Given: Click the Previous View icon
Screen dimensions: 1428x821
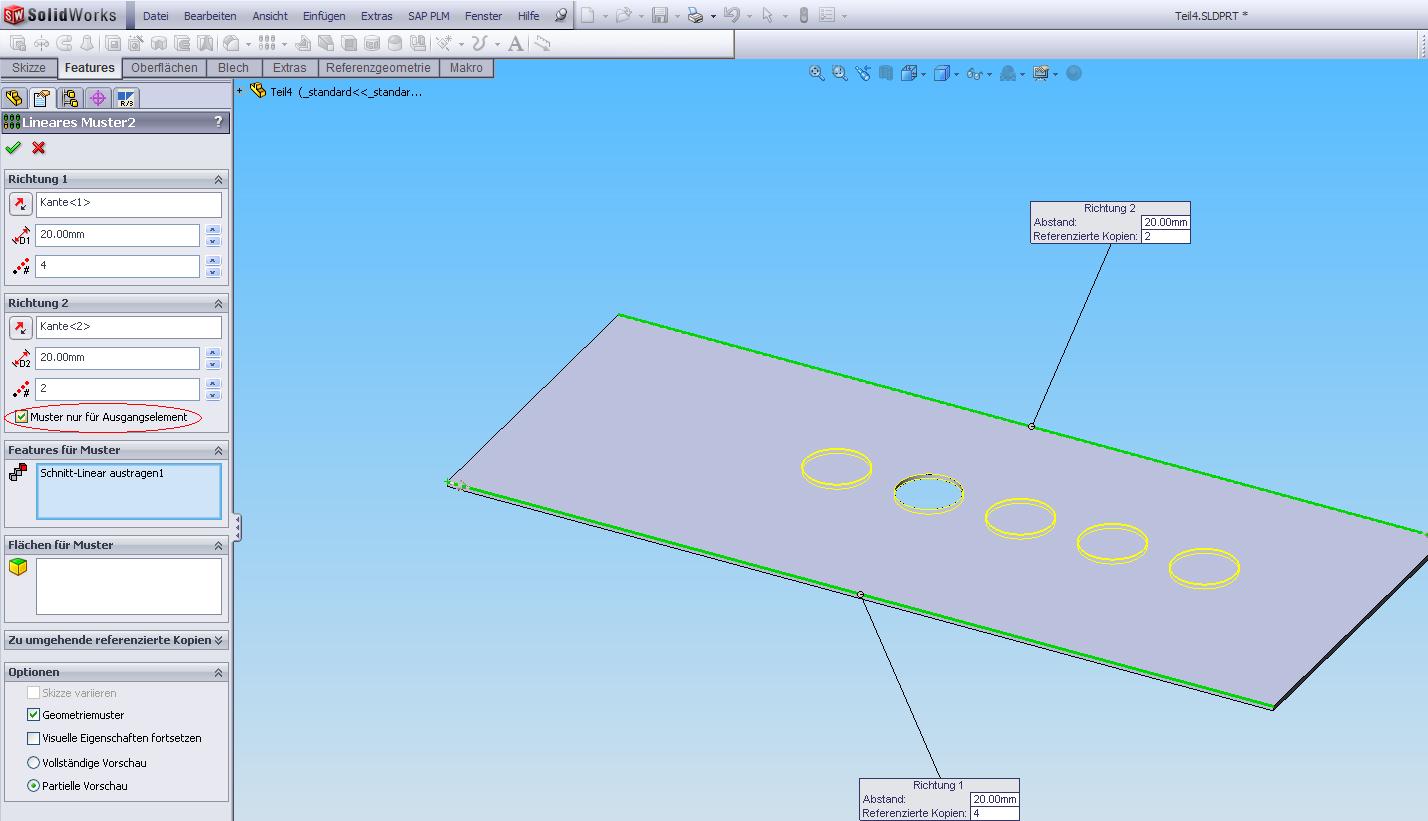Looking at the screenshot, I should coord(863,73).
